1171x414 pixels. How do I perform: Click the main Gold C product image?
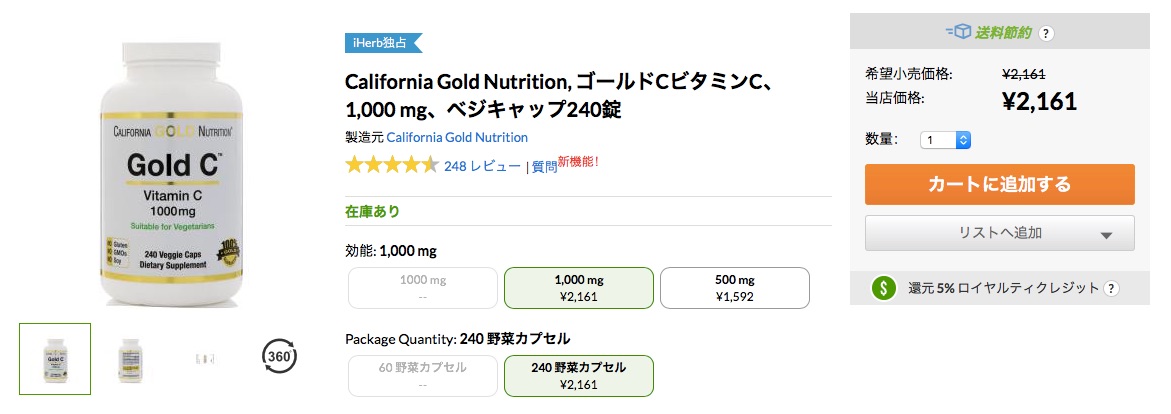pyautogui.click(x=173, y=174)
